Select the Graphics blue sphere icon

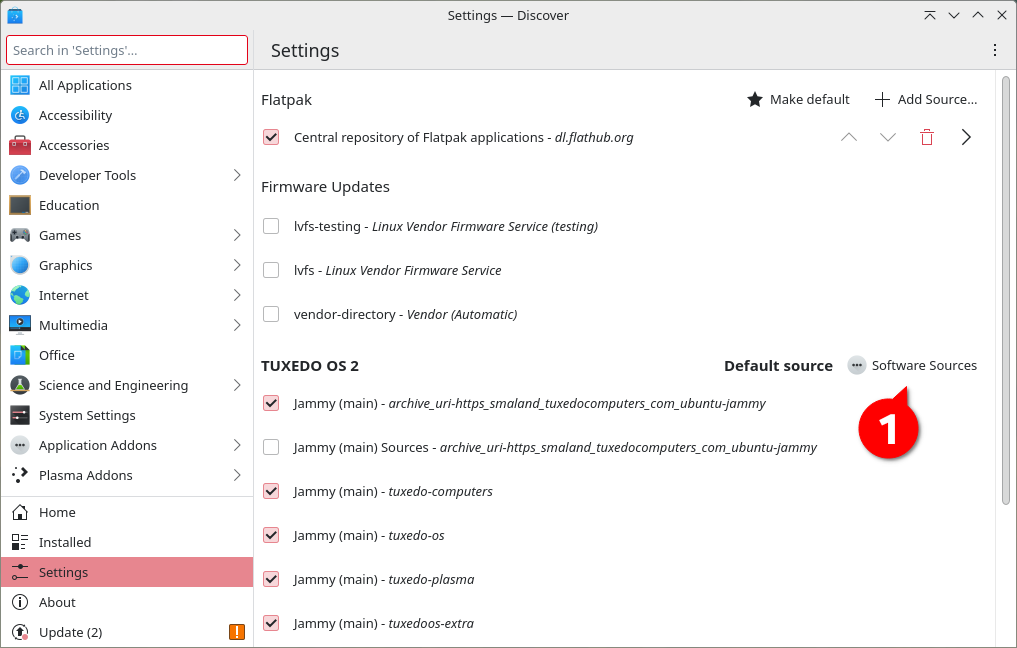(20, 265)
